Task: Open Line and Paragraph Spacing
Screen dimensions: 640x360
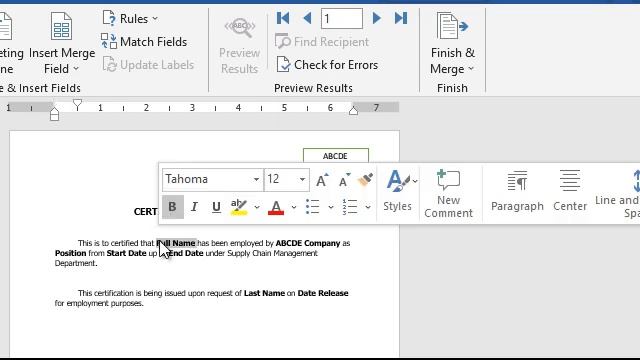Action: 618,193
